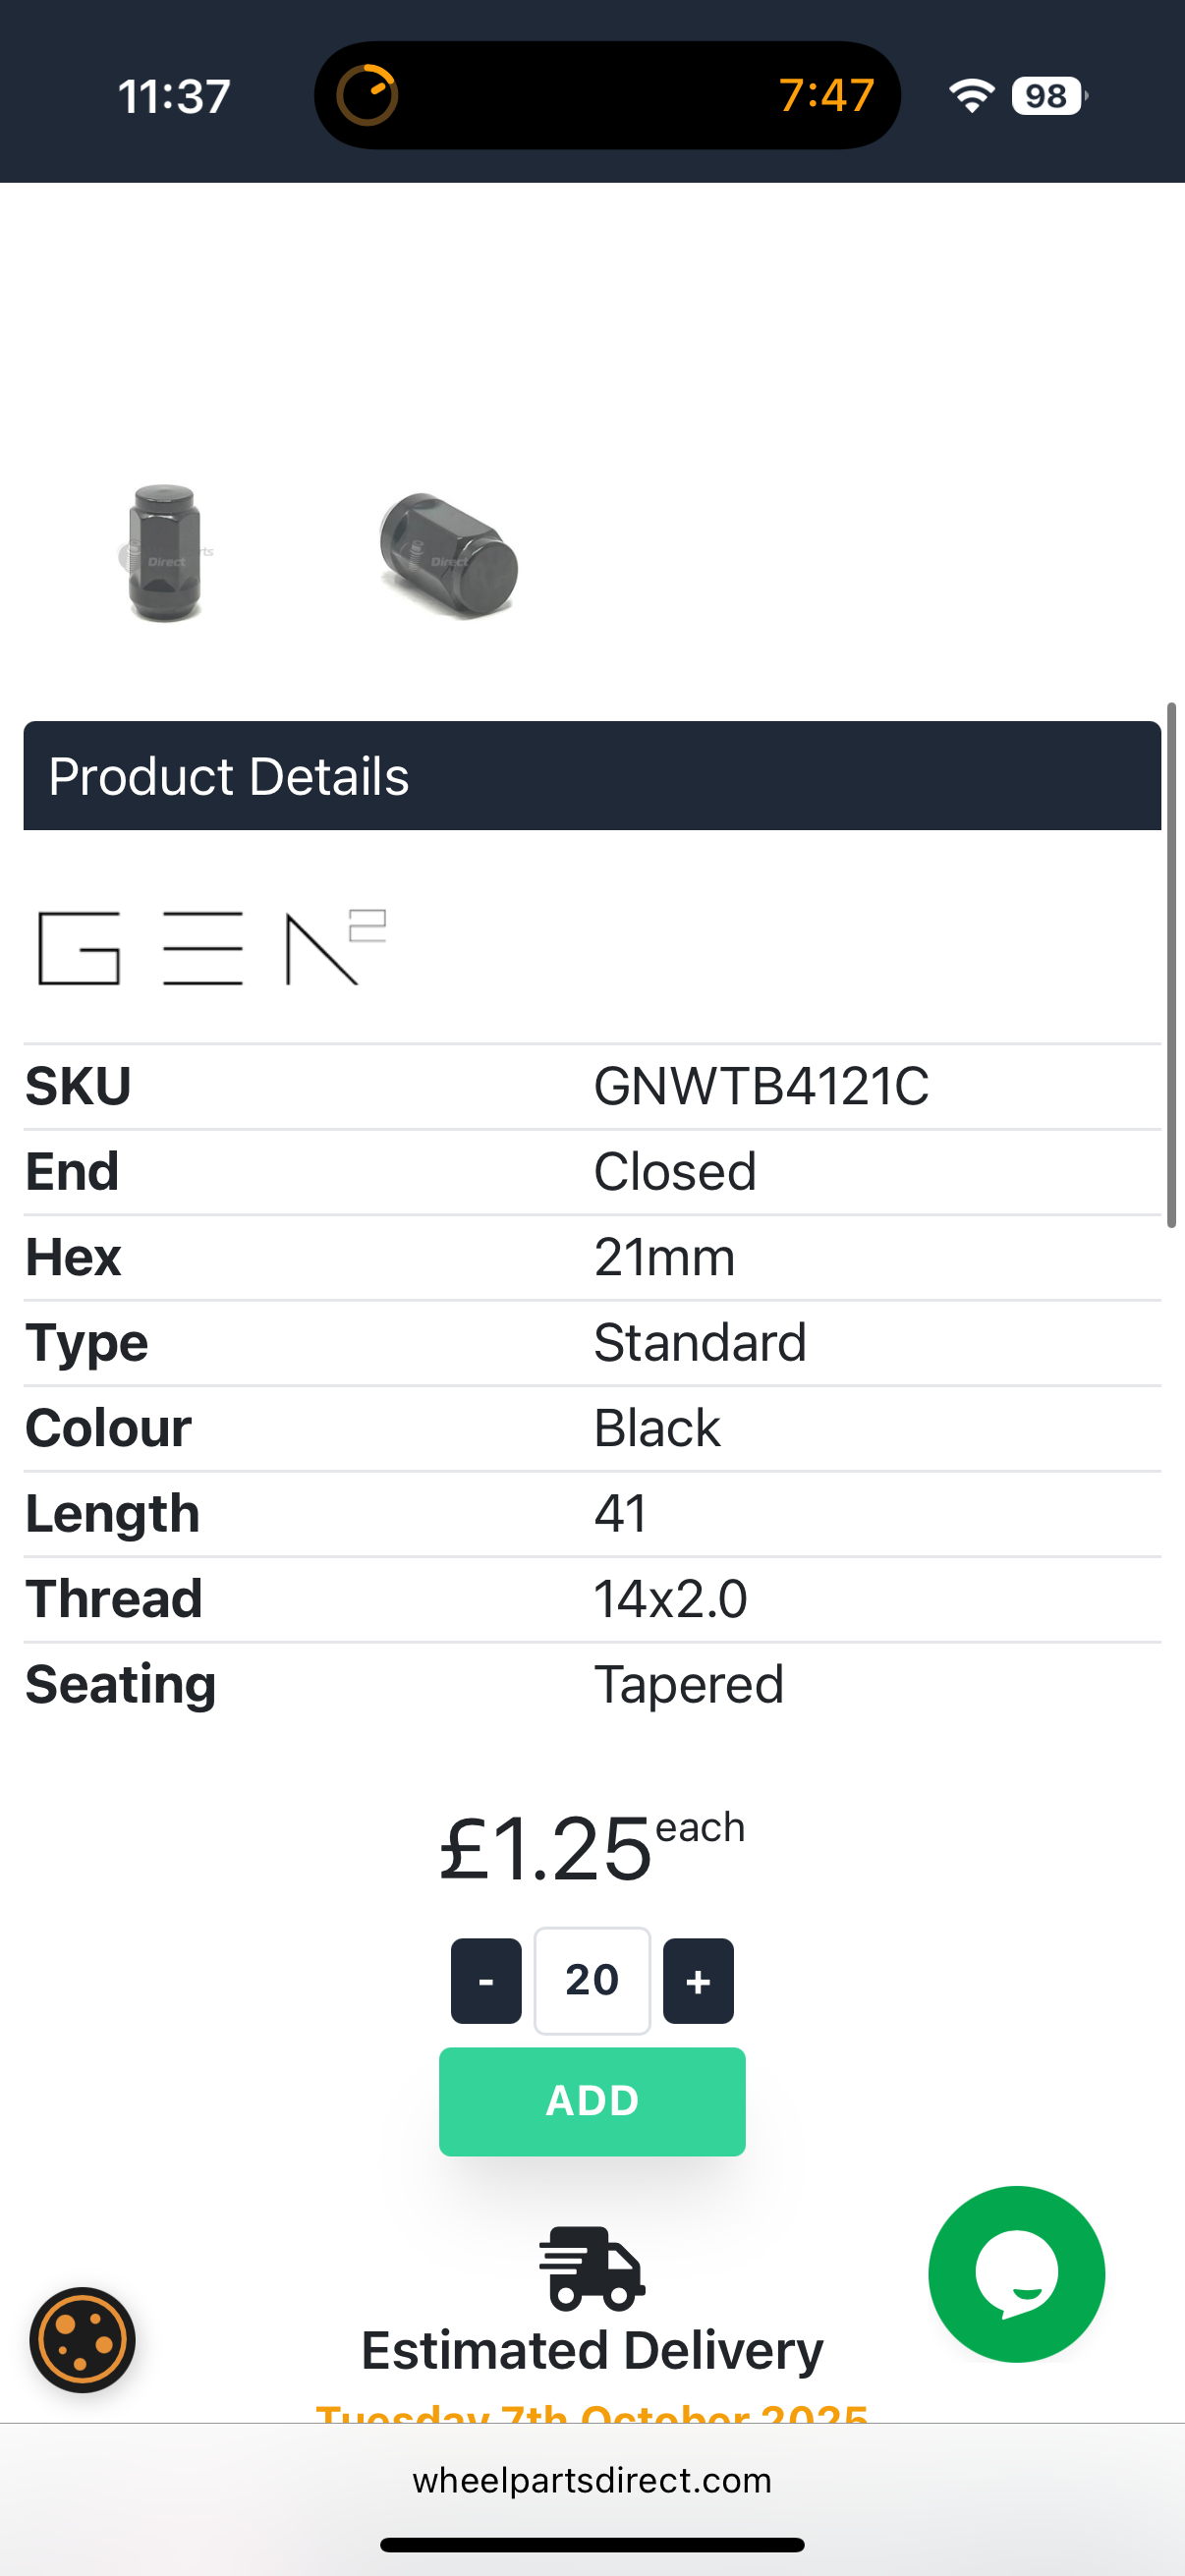The image size is (1185, 2576).
Task: Tap the quantity field showing 20
Action: [592, 1980]
